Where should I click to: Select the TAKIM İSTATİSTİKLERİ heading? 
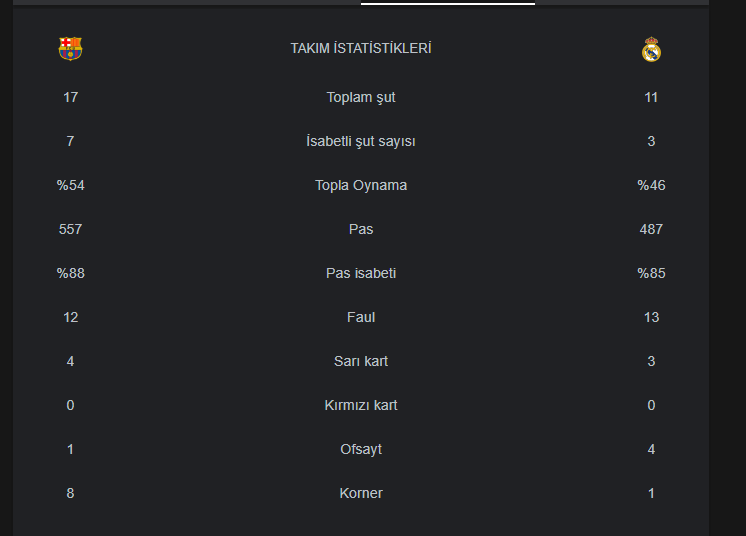(x=361, y=49)
